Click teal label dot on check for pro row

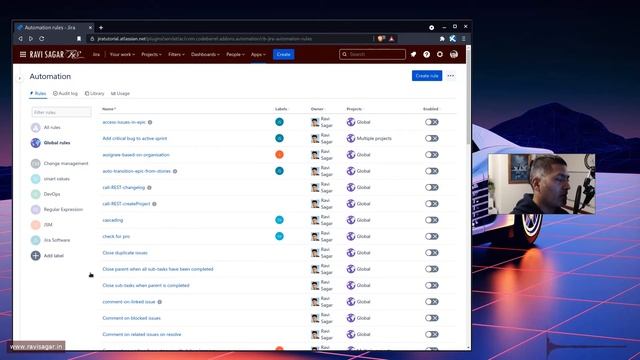pyautogui.click(x=280, y=236)
